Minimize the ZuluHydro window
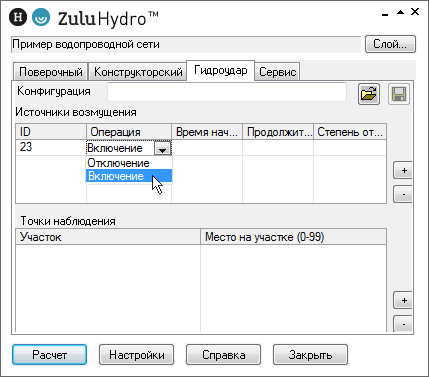This screenshot has height=377, width=429. click(385, 14)
